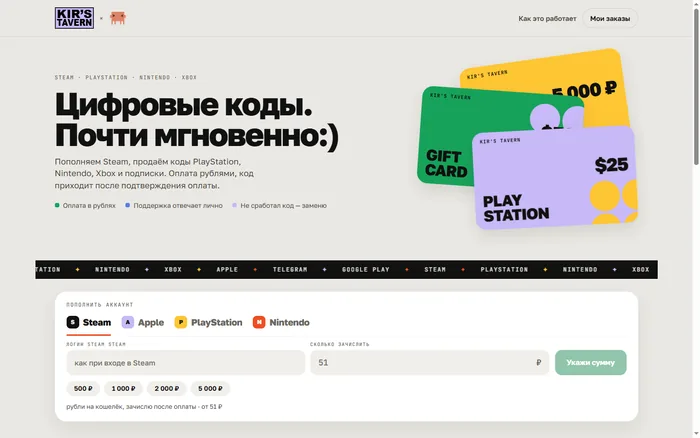Click the "Не сработал код — заменю" text
Screen dimensions: 700x438
[283, 205]
